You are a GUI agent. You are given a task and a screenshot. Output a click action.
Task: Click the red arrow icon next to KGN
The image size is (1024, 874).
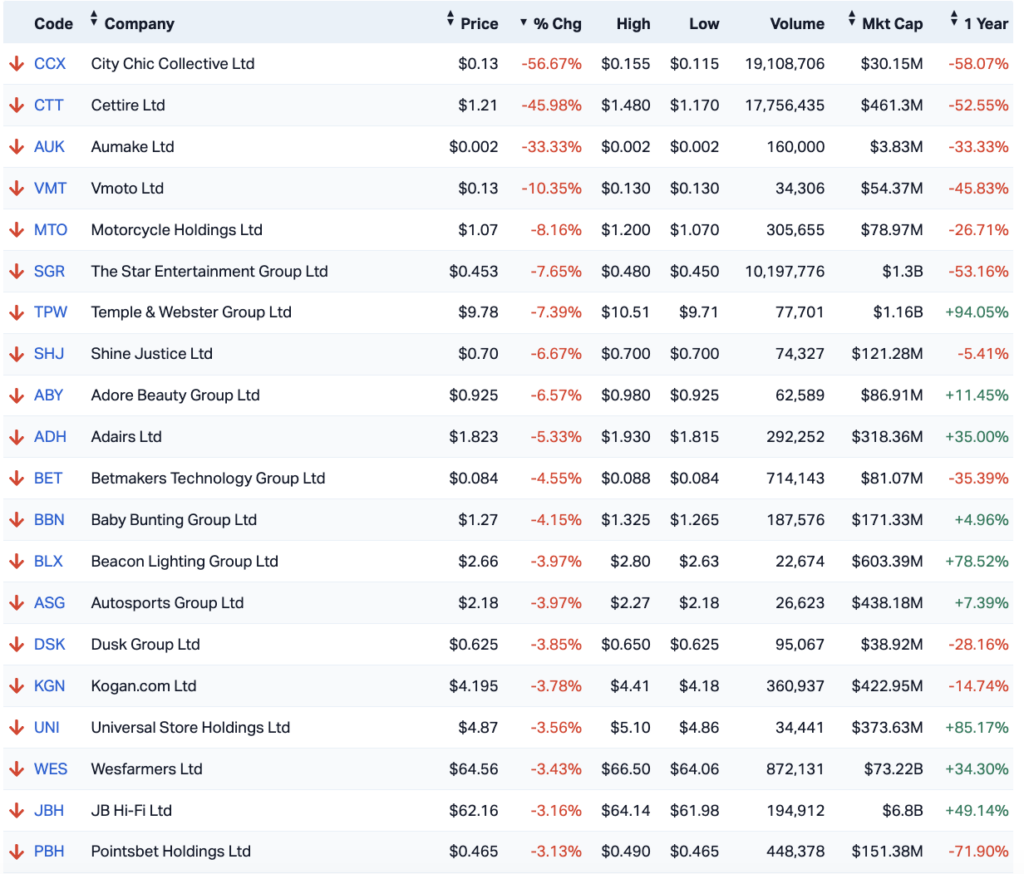(16, 686)
